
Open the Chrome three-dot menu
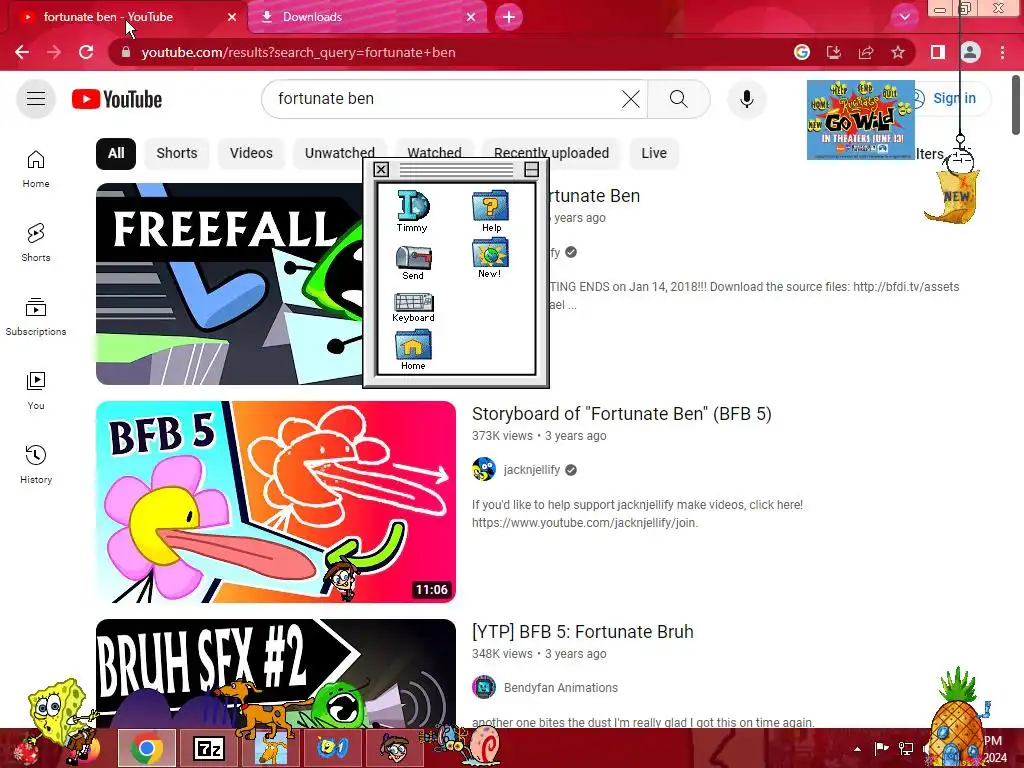tap(1002, 52)
